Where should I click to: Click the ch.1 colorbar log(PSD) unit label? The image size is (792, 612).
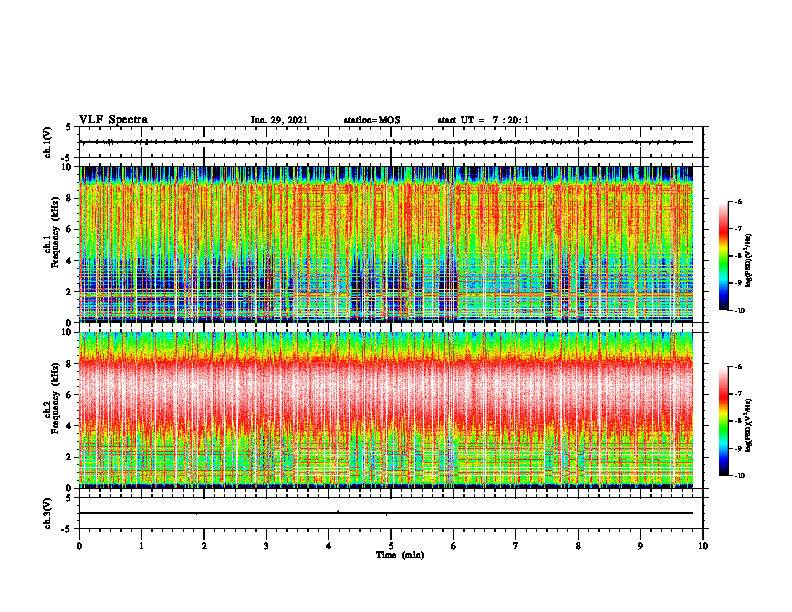click(x=749, y=260)
